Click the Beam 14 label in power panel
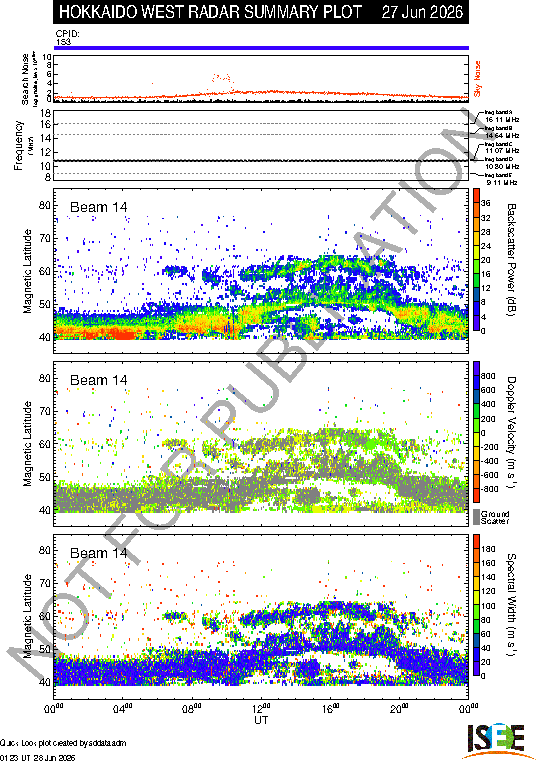The height and width of the screenshot is (761, 536). click(99, 207)
